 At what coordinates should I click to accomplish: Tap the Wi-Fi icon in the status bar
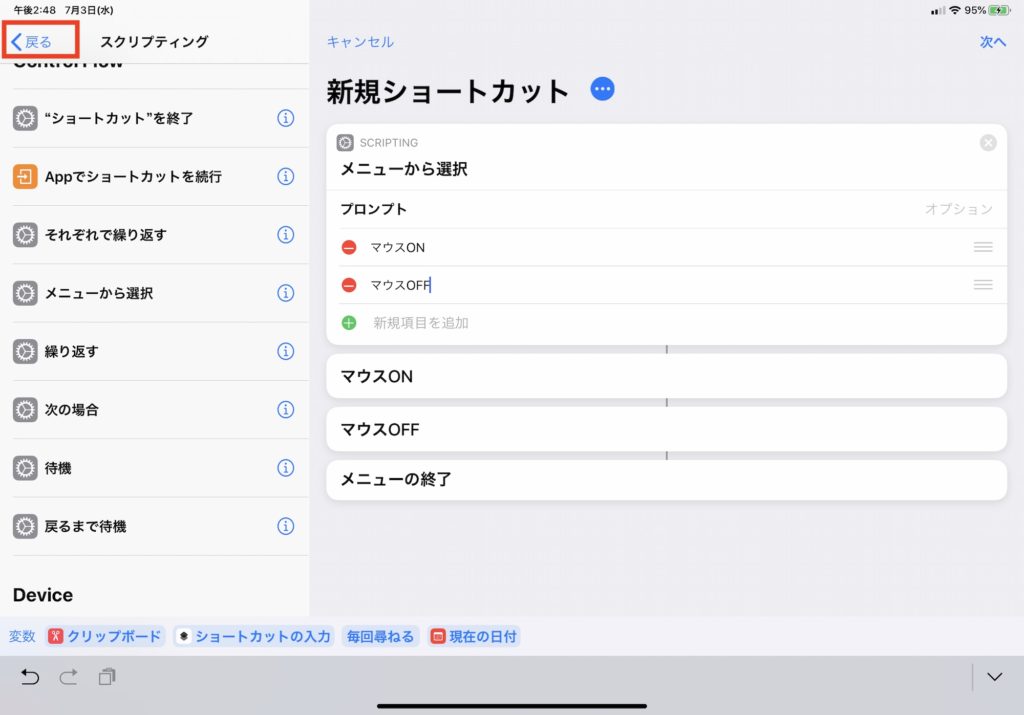pos(955,10)
